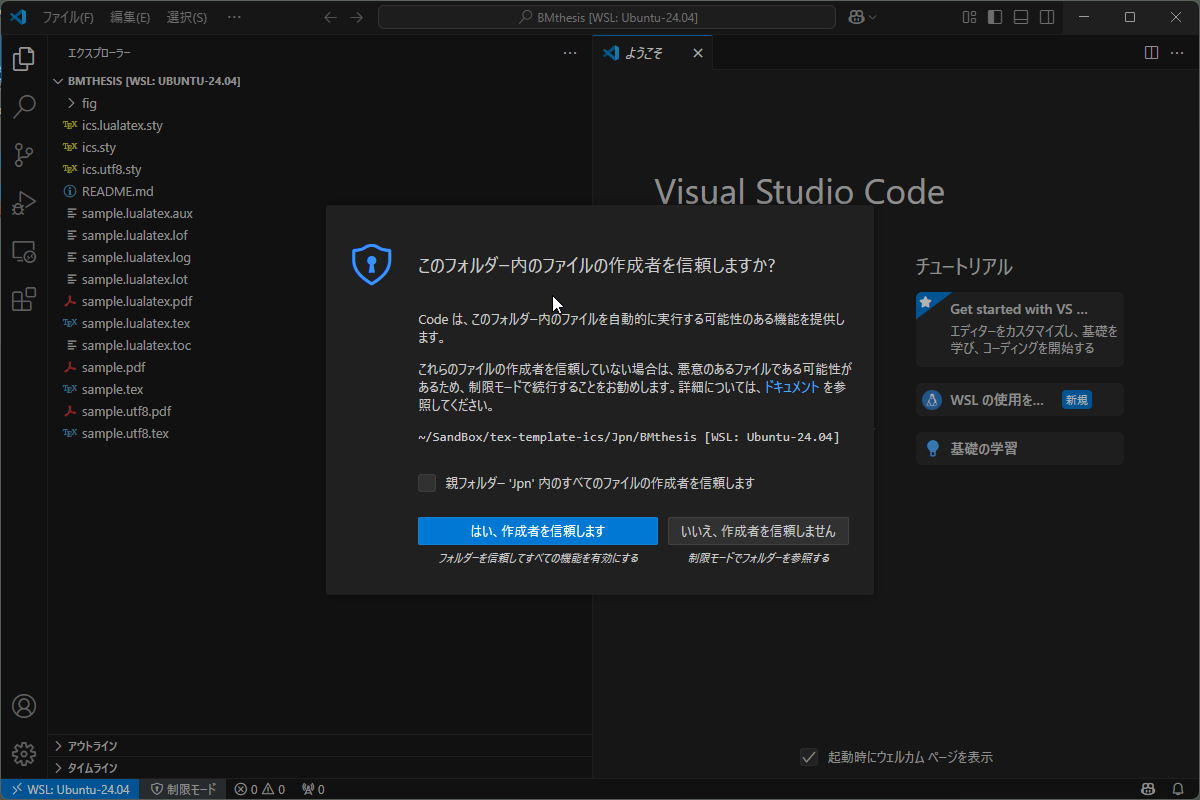The height and width of the screenshot is (800, 1200).
Task: Open sample.lualatex.lot file
Action: (320, 279)
